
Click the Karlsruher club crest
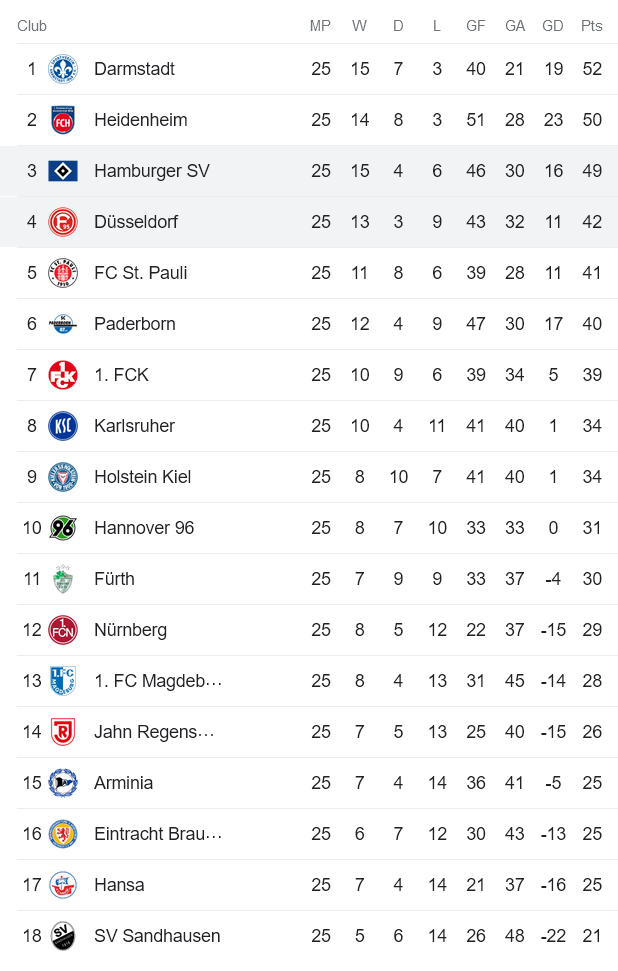click(63, 426)
